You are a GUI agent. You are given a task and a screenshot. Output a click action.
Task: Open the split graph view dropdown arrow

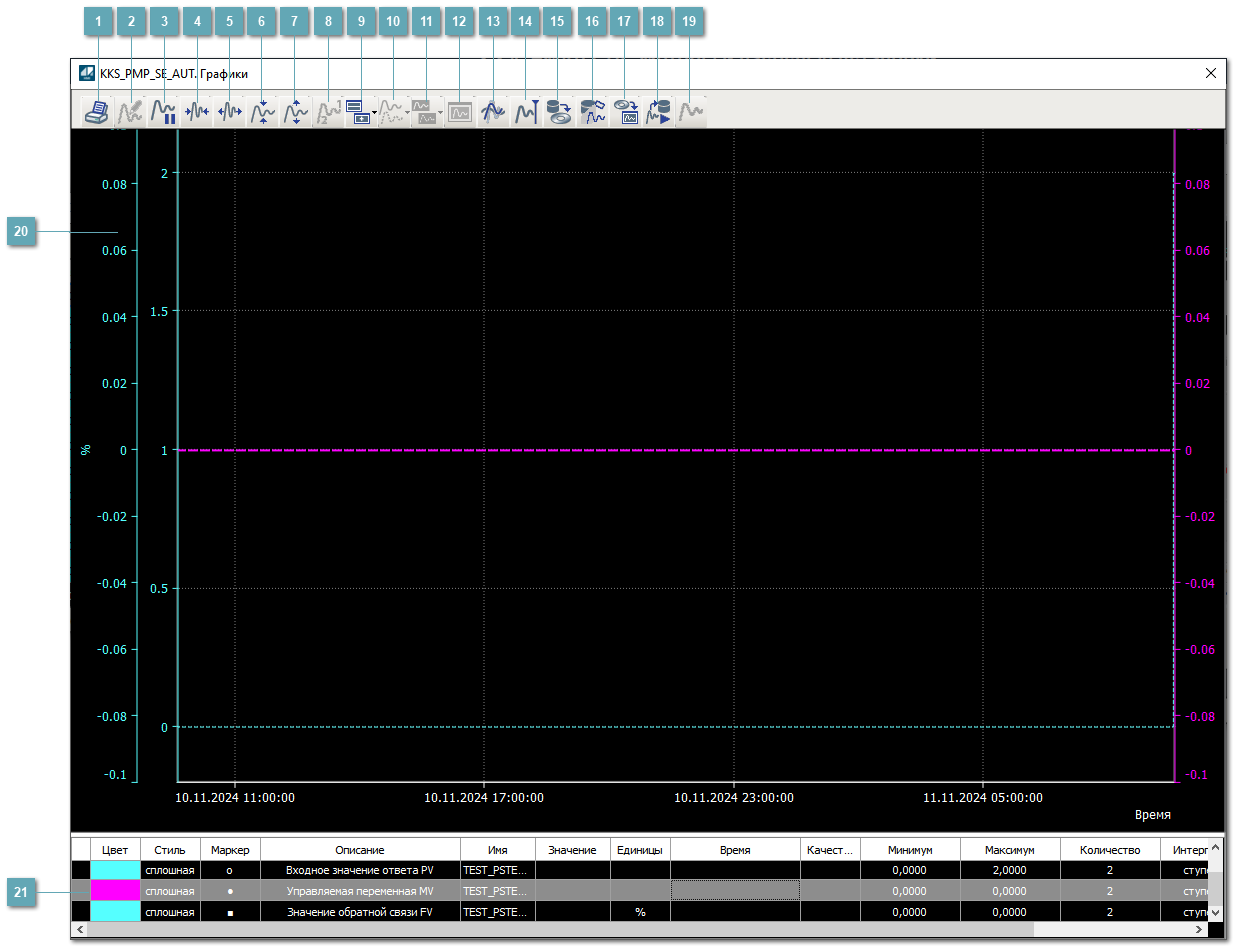[441, 113]
